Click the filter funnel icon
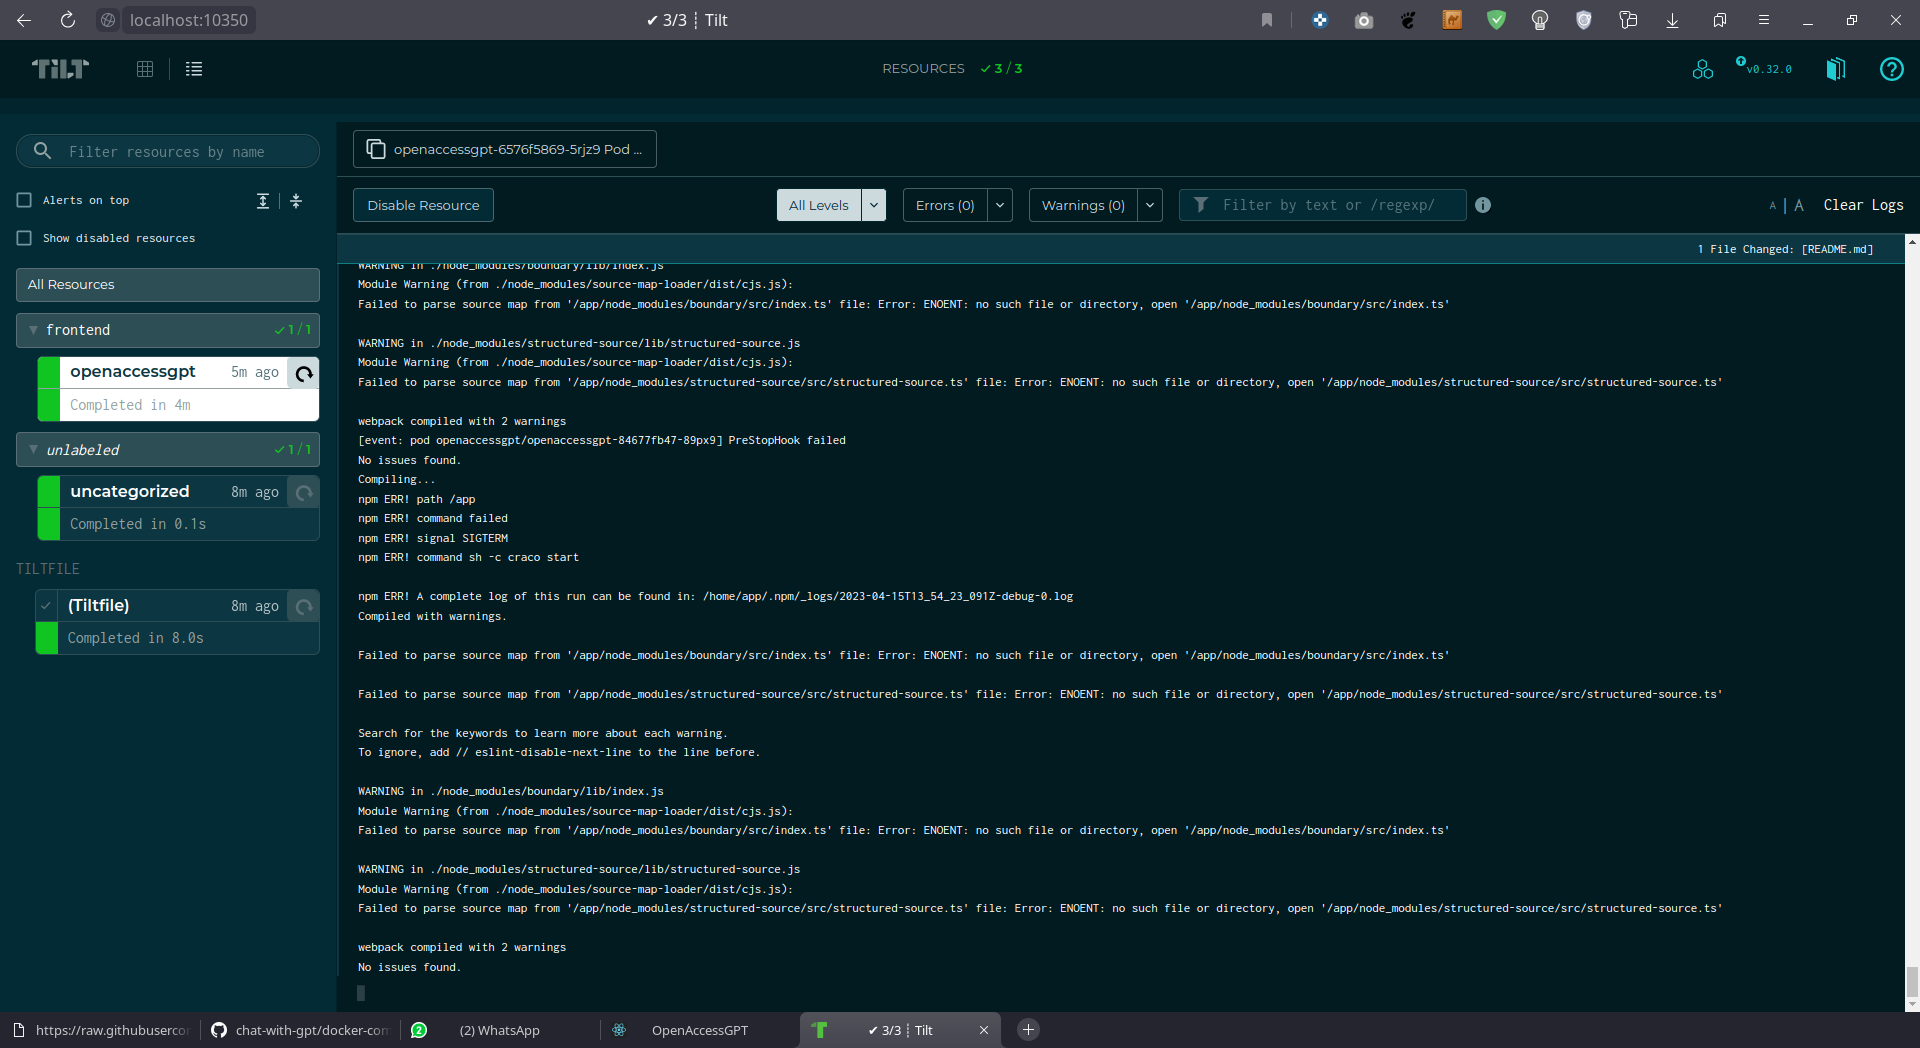The width and height of the screenshot is (1920, 1048). point(1201,205)
